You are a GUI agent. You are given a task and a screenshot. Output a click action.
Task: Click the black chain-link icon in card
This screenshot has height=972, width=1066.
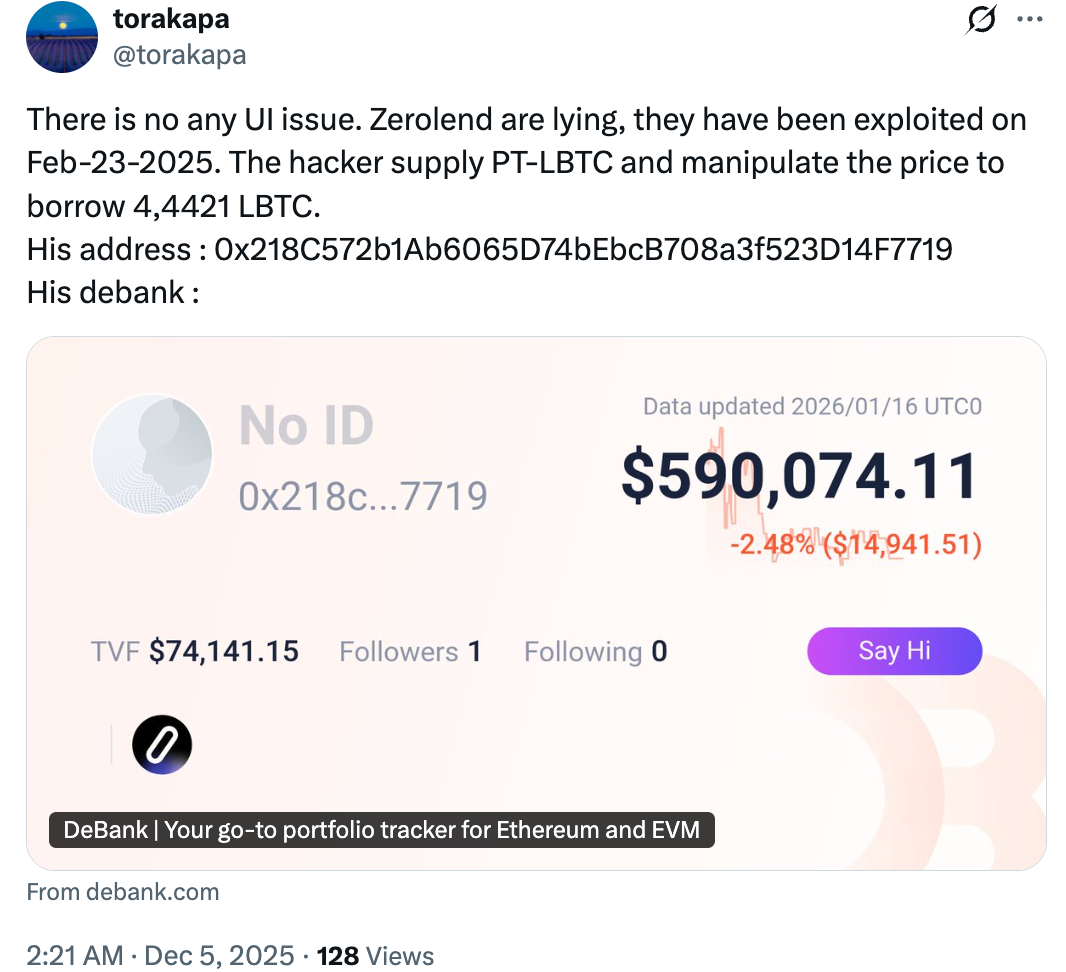[x=162, y=745]
